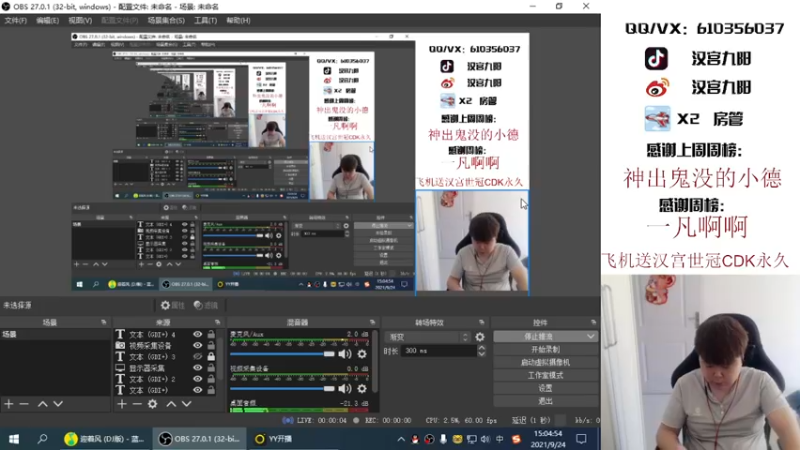This screenshot has height=450, width=800.
Task: Open the Windows notification center icon
Action: pos(581,439)
